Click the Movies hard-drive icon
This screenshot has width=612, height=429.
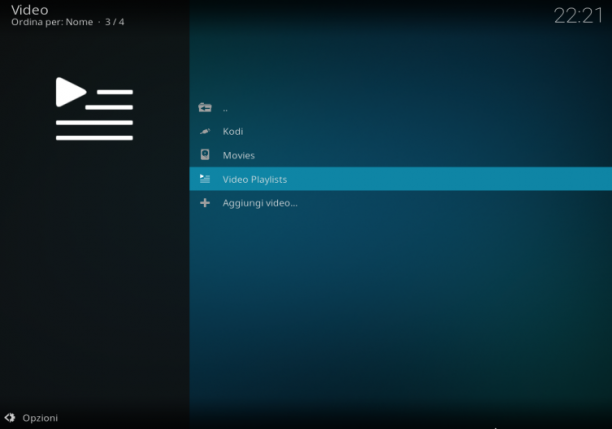205,155
